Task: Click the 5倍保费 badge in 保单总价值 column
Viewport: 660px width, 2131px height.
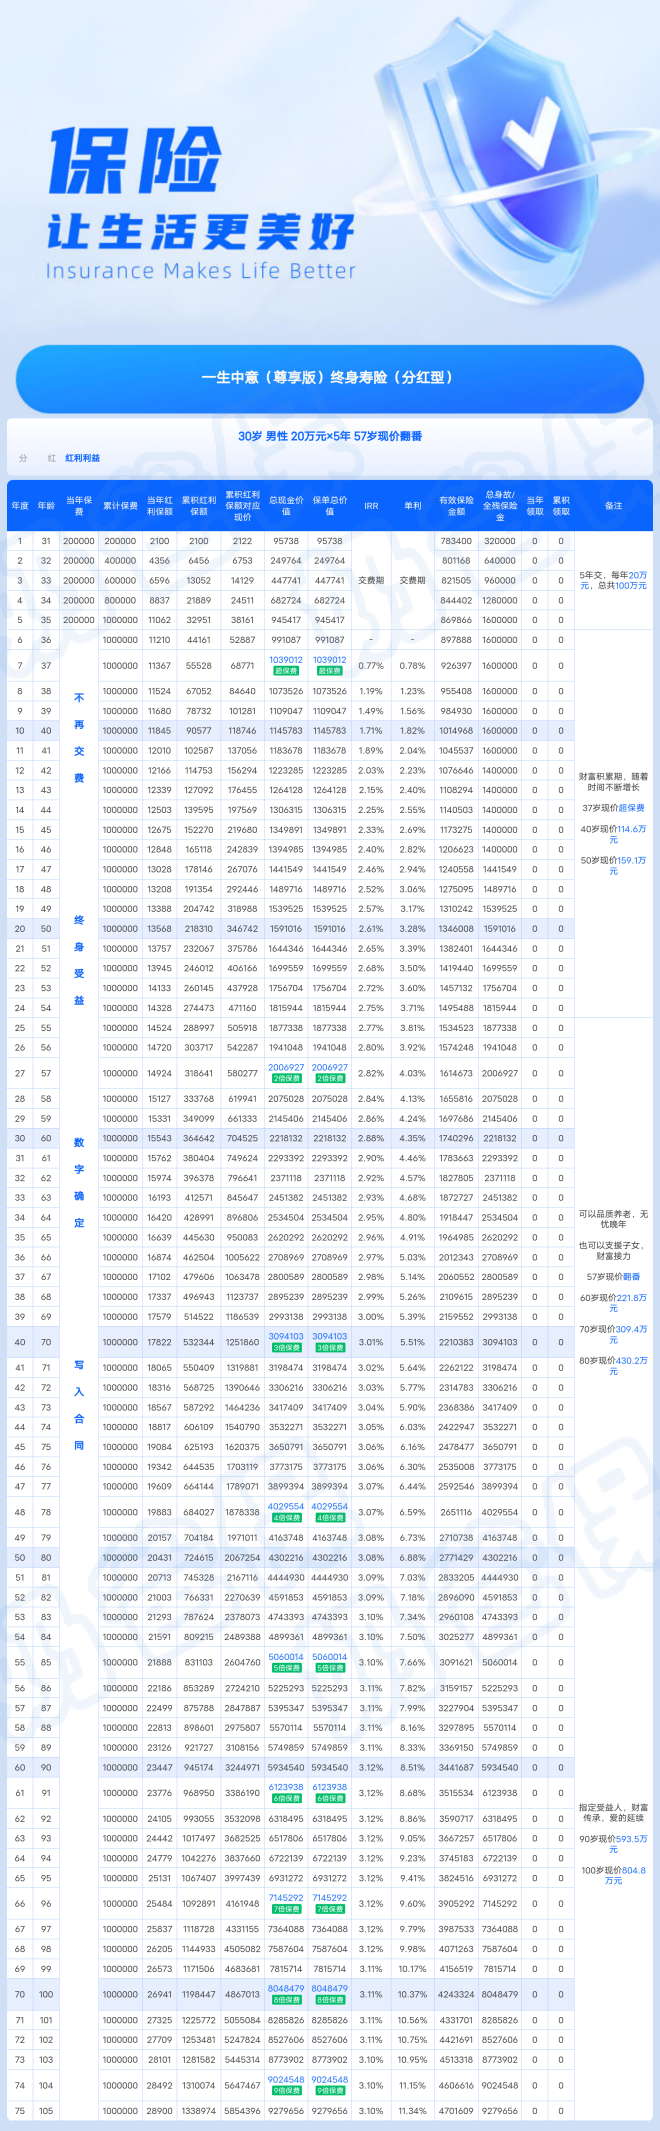Action: 330,1668
